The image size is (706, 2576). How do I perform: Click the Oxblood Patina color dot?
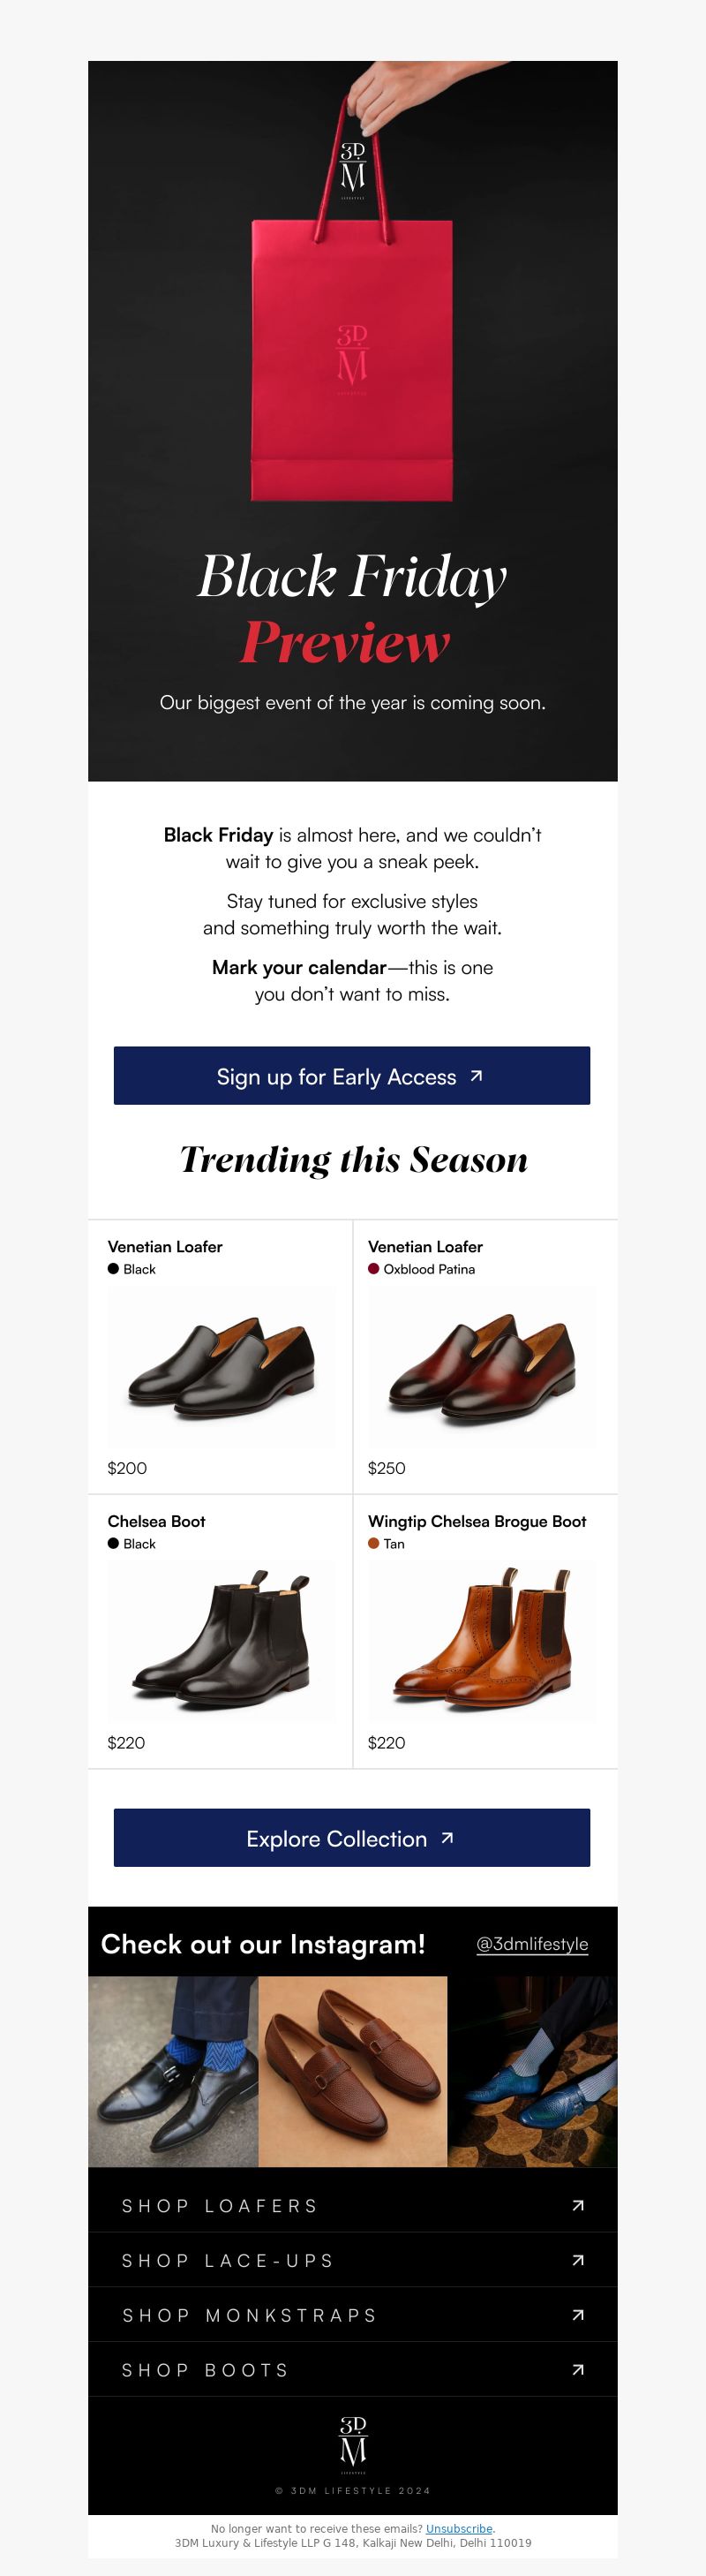(374, 1269)
